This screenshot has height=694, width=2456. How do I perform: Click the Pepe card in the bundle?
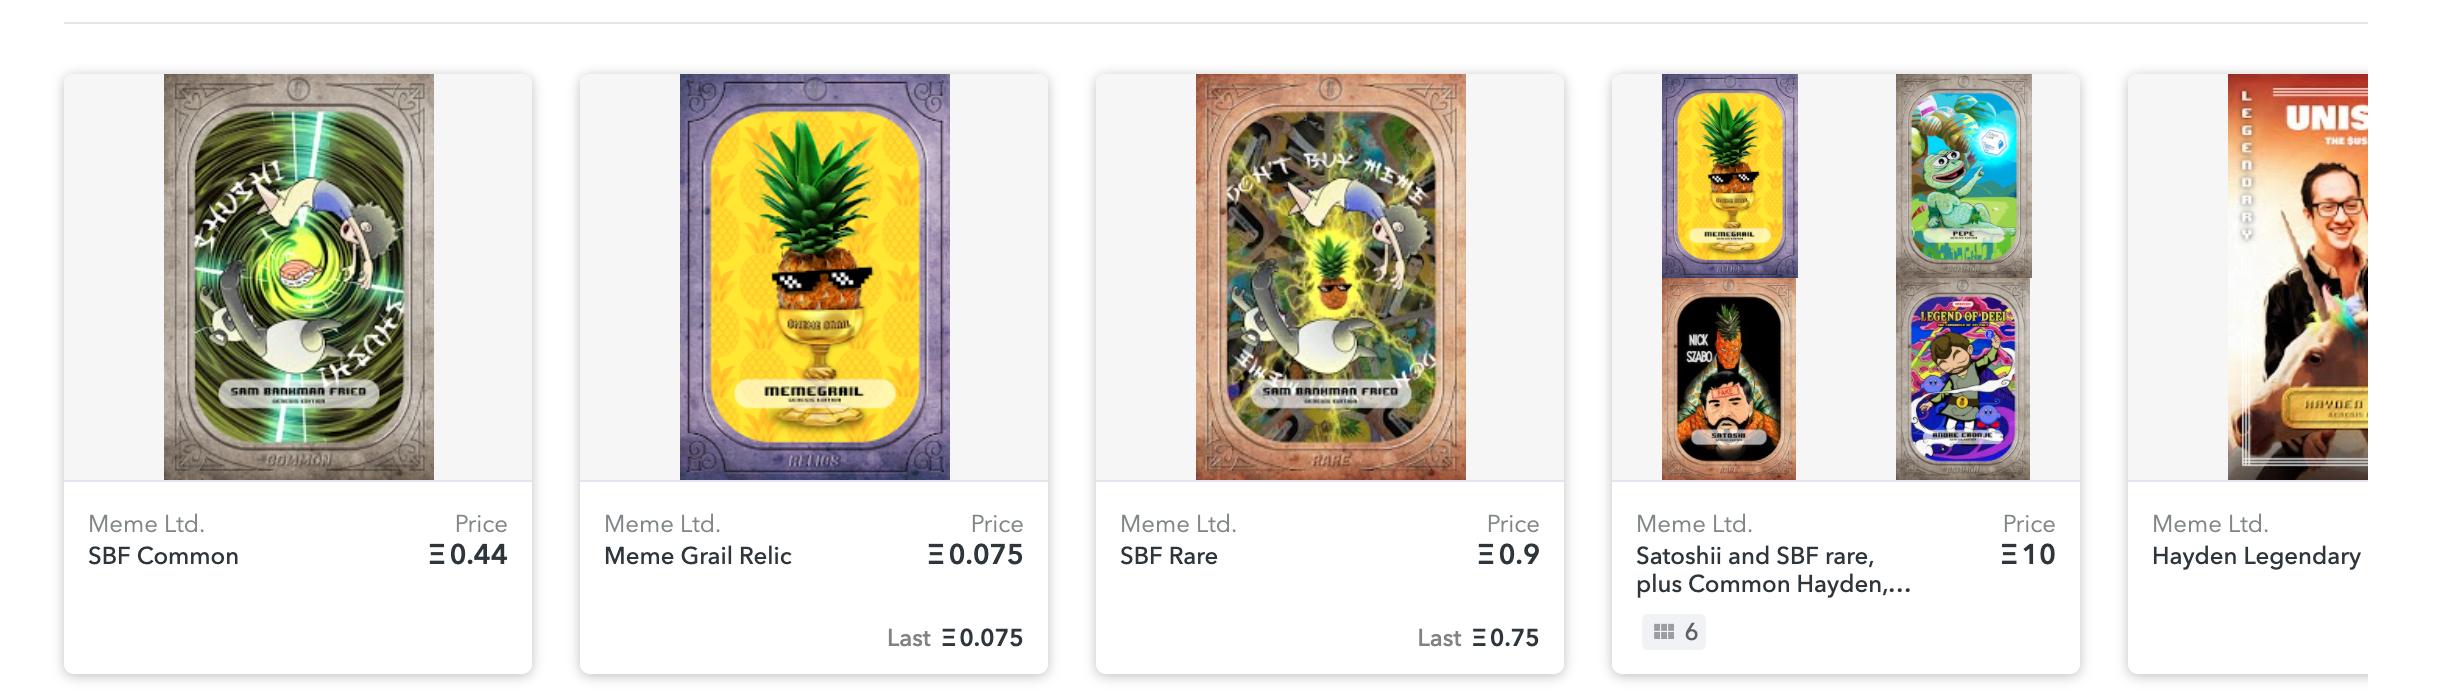pos(1963,175)
